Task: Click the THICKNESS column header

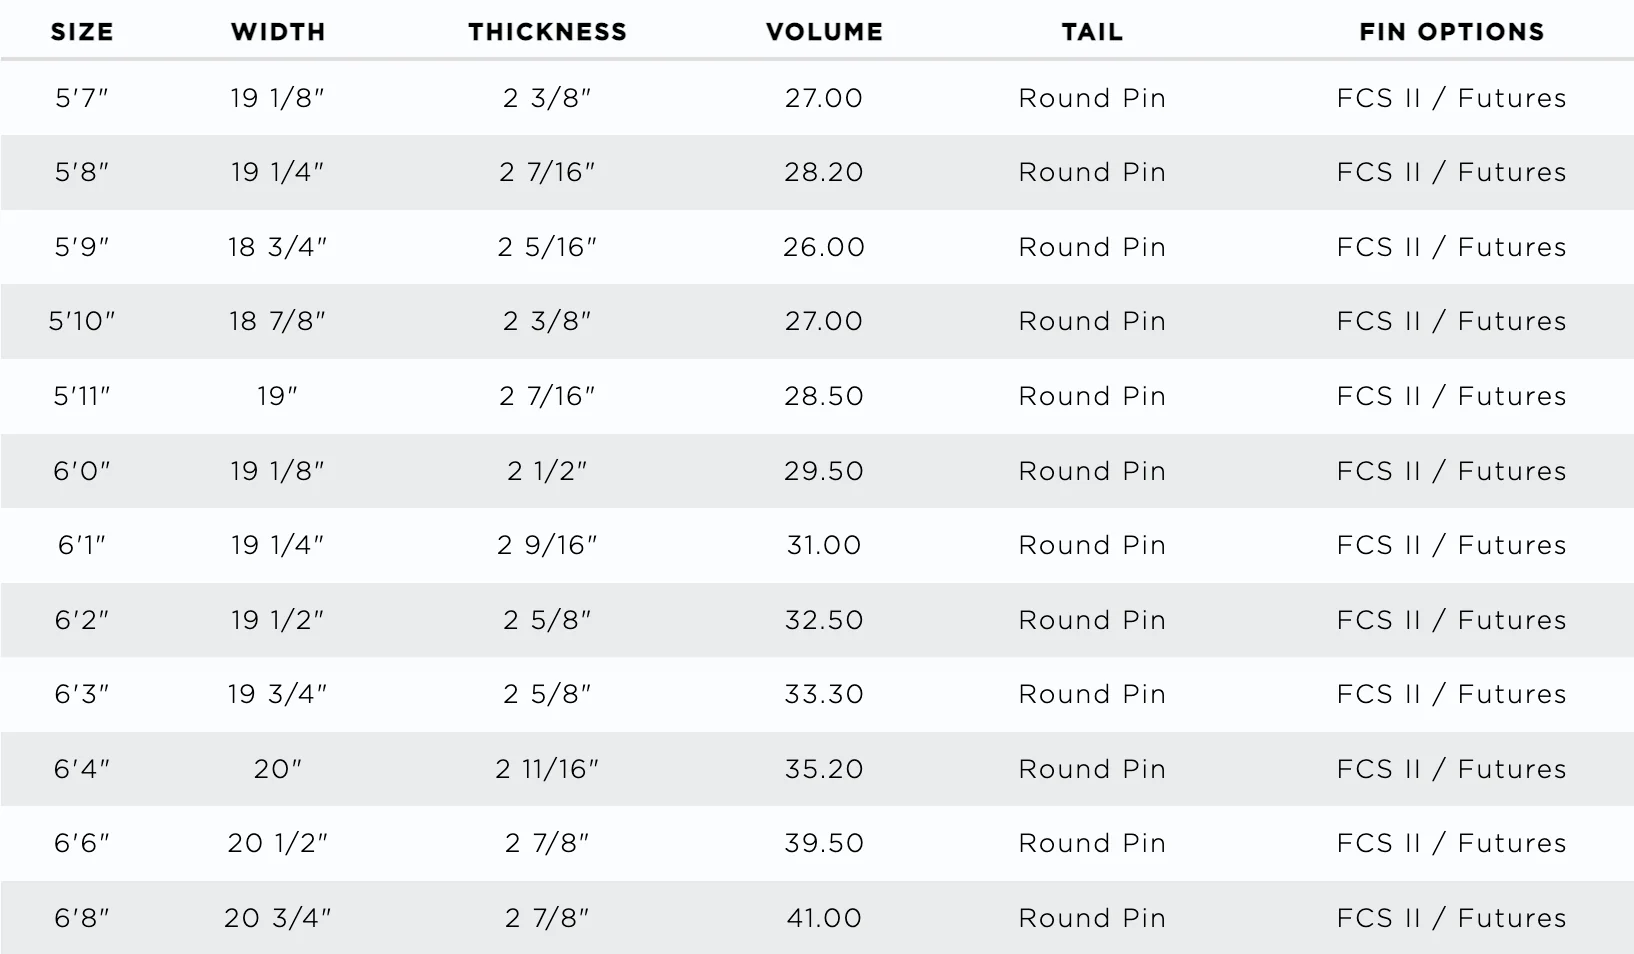Action: point(547,32)
